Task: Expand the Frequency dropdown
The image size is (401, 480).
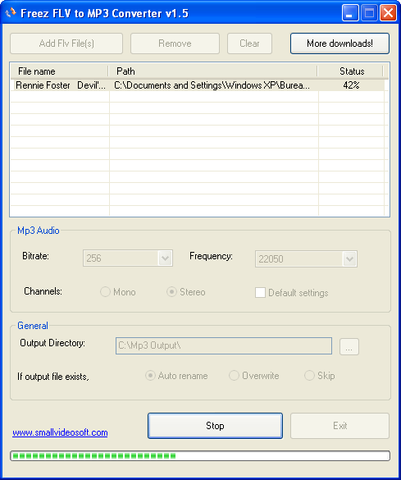Action: [349, 259]
